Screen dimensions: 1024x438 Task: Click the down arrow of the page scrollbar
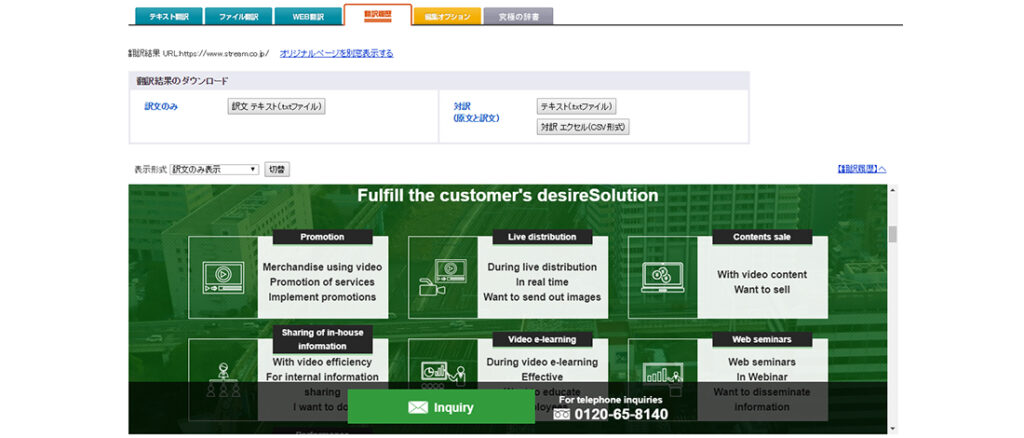893,429
